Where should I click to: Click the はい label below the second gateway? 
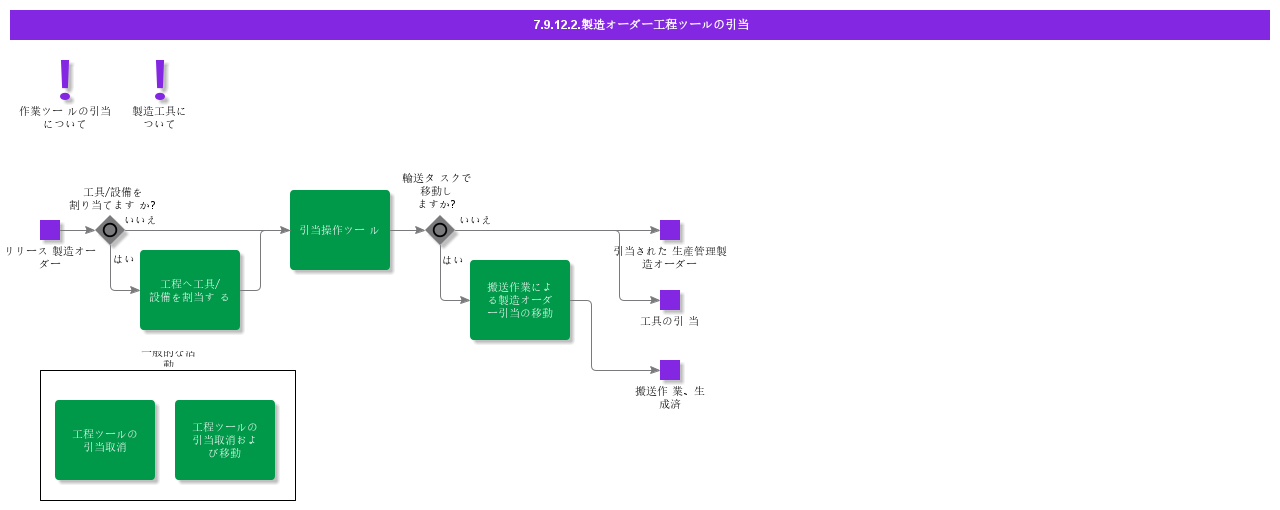tap(452, 260)
